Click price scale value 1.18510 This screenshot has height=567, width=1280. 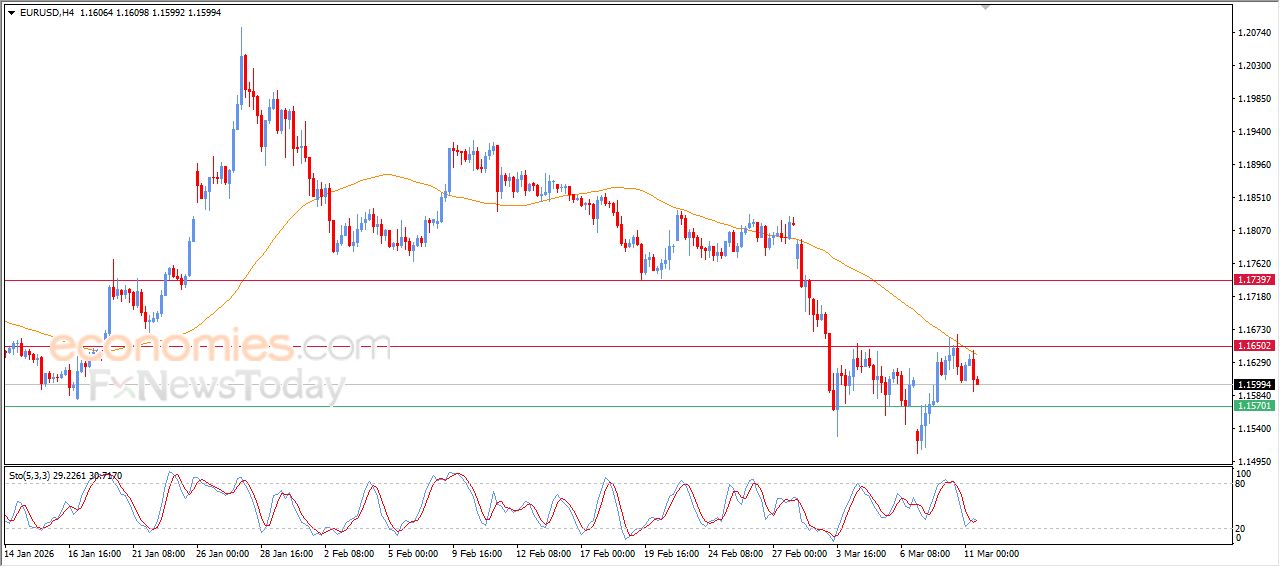(1254, 198)
